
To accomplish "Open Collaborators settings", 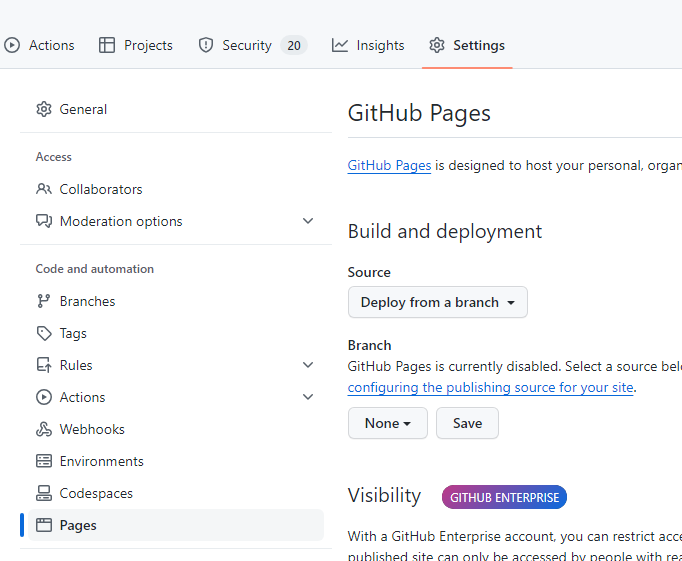I will [x=176, y=189].
